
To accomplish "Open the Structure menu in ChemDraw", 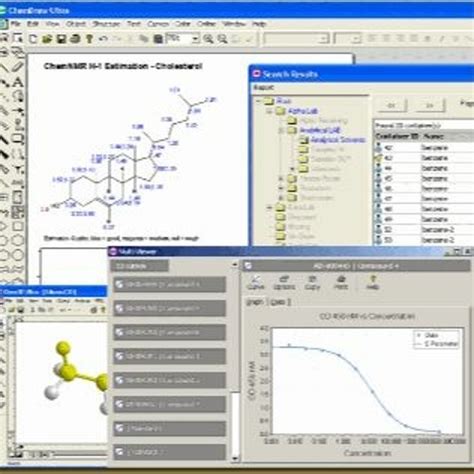I will click(x=106, y=24).
